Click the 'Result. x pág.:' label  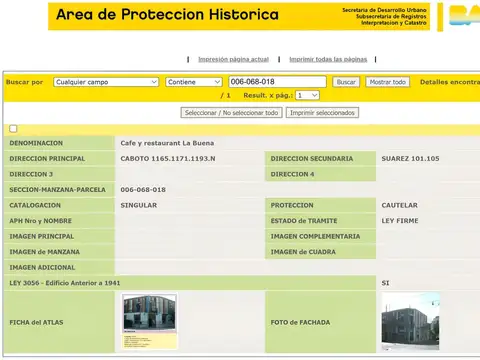click(268, 96)
